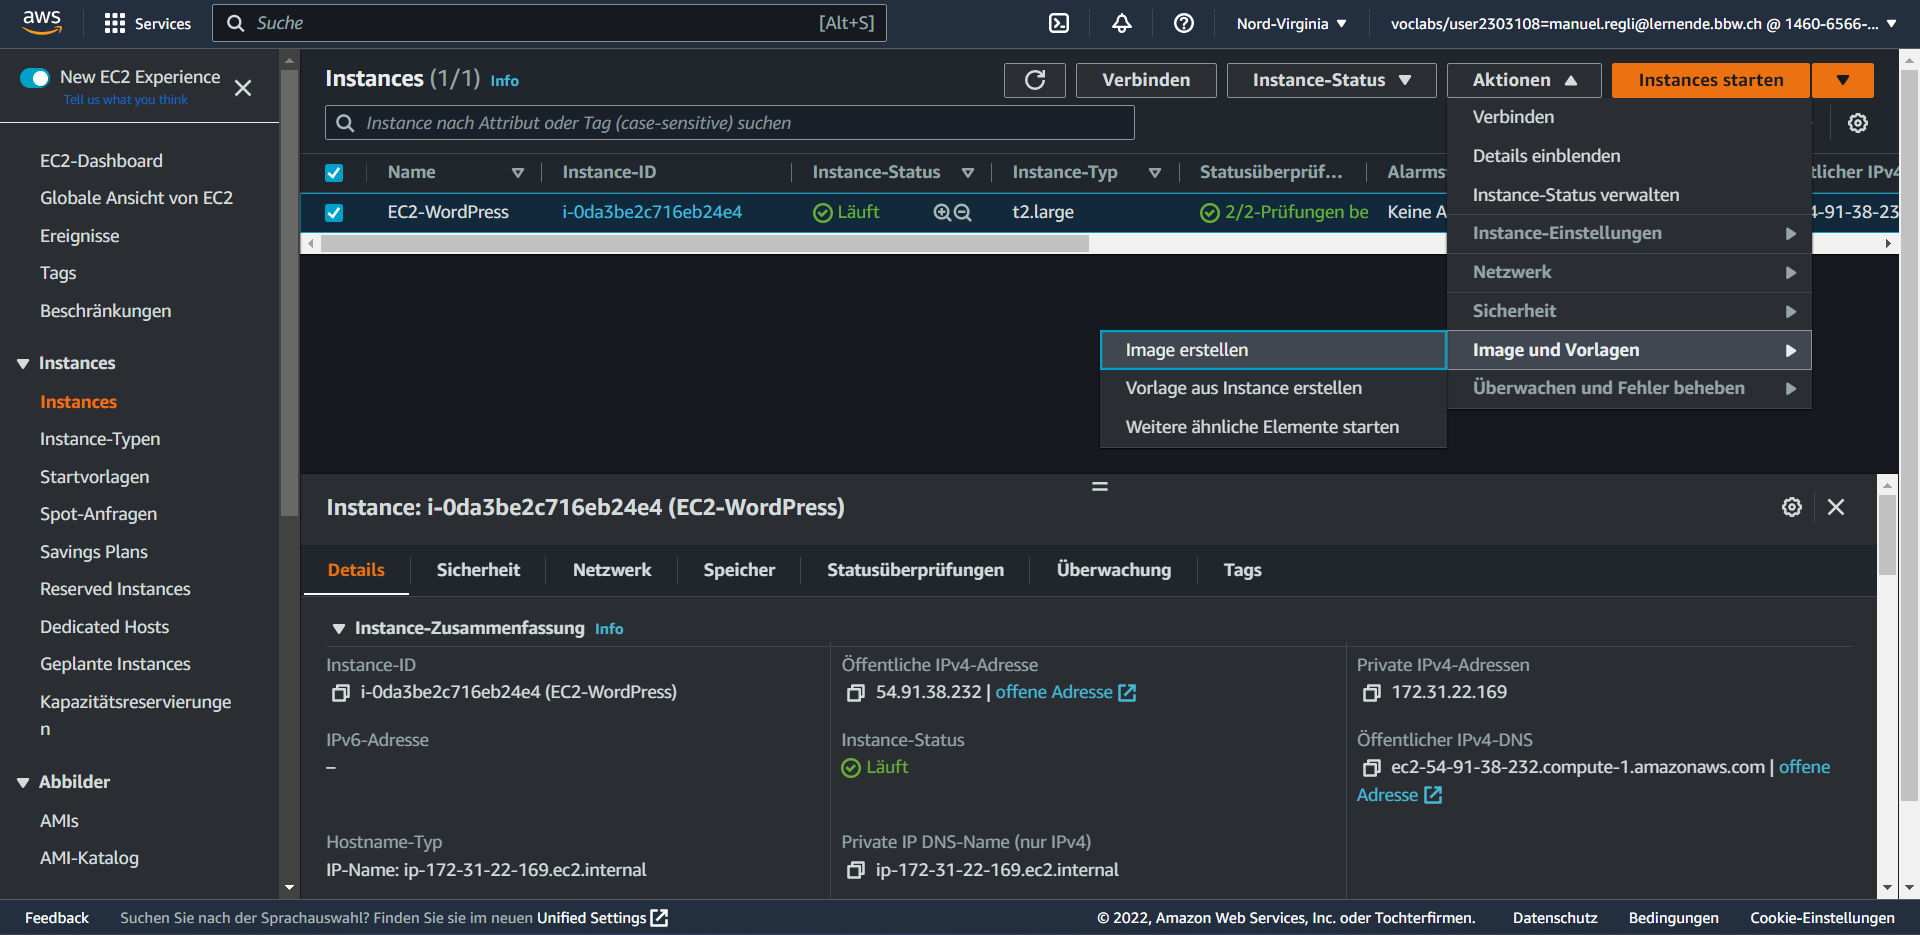
Task: Open the notifications bell
Action: coord(1122,23)
